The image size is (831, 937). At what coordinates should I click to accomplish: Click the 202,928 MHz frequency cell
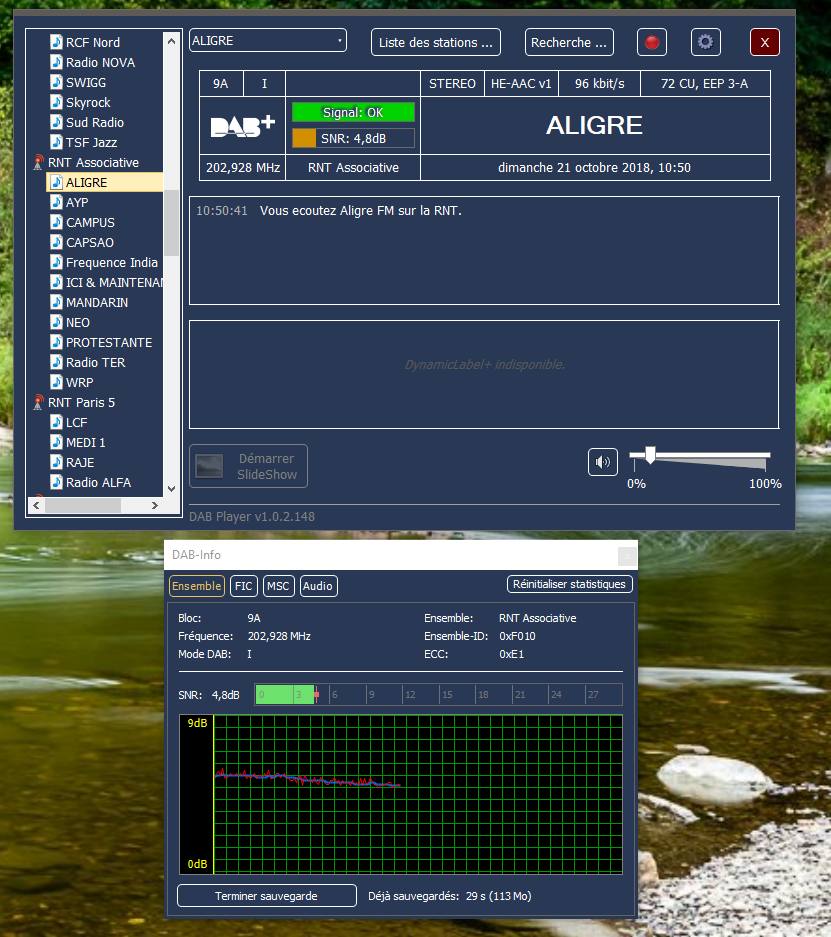click(243, 167)
